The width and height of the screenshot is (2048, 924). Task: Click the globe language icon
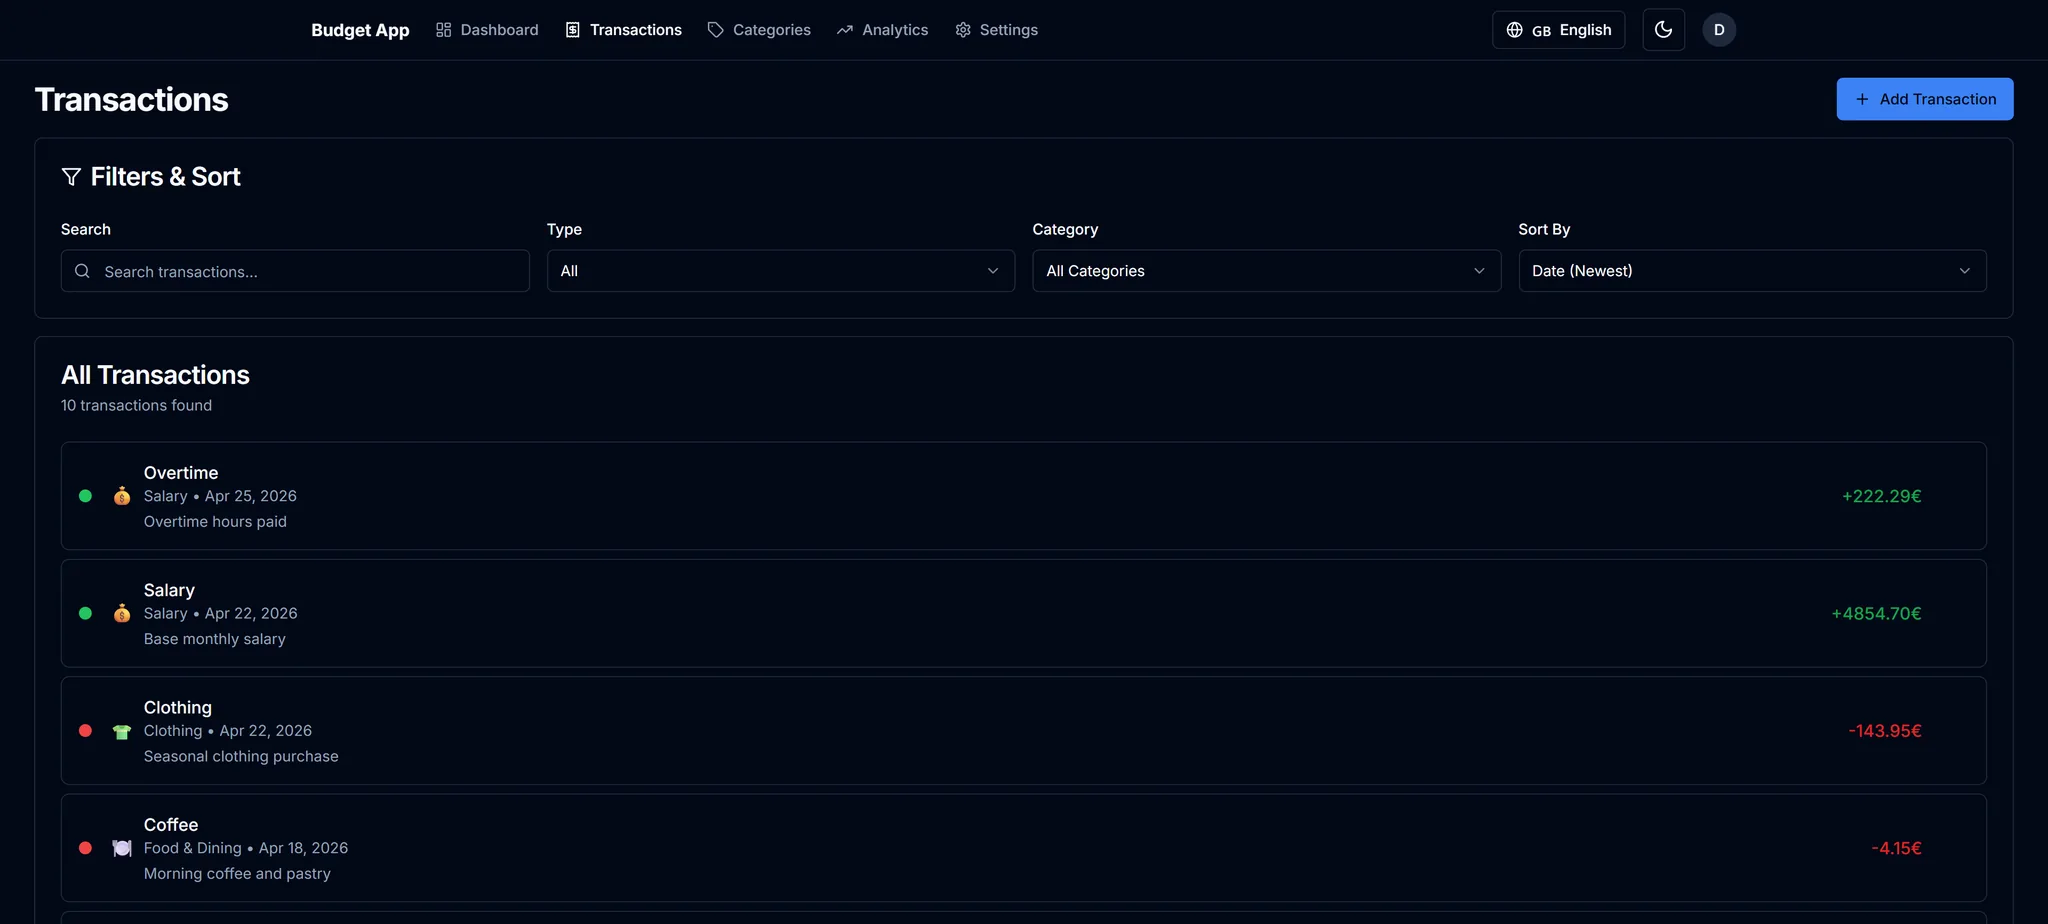tap(1515, 30)
